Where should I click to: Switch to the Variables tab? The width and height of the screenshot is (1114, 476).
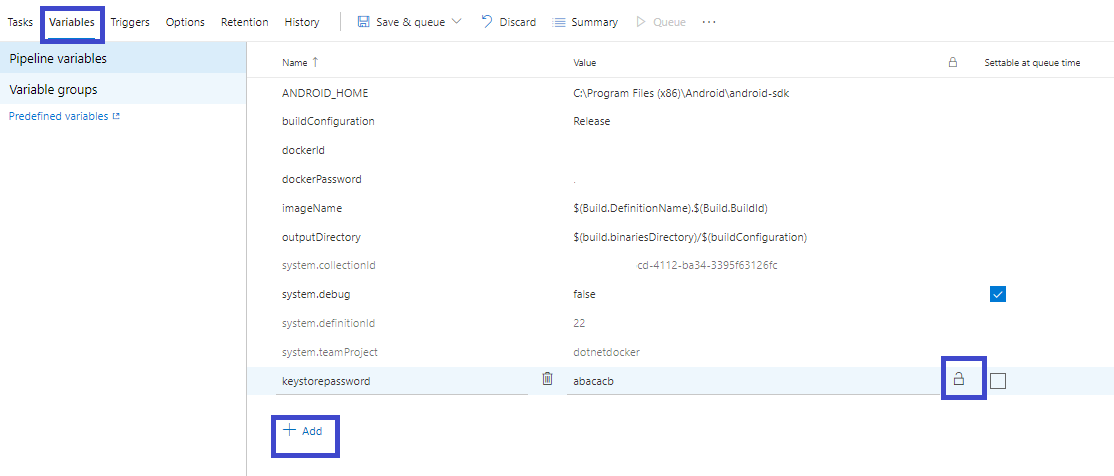click(72, 22)
